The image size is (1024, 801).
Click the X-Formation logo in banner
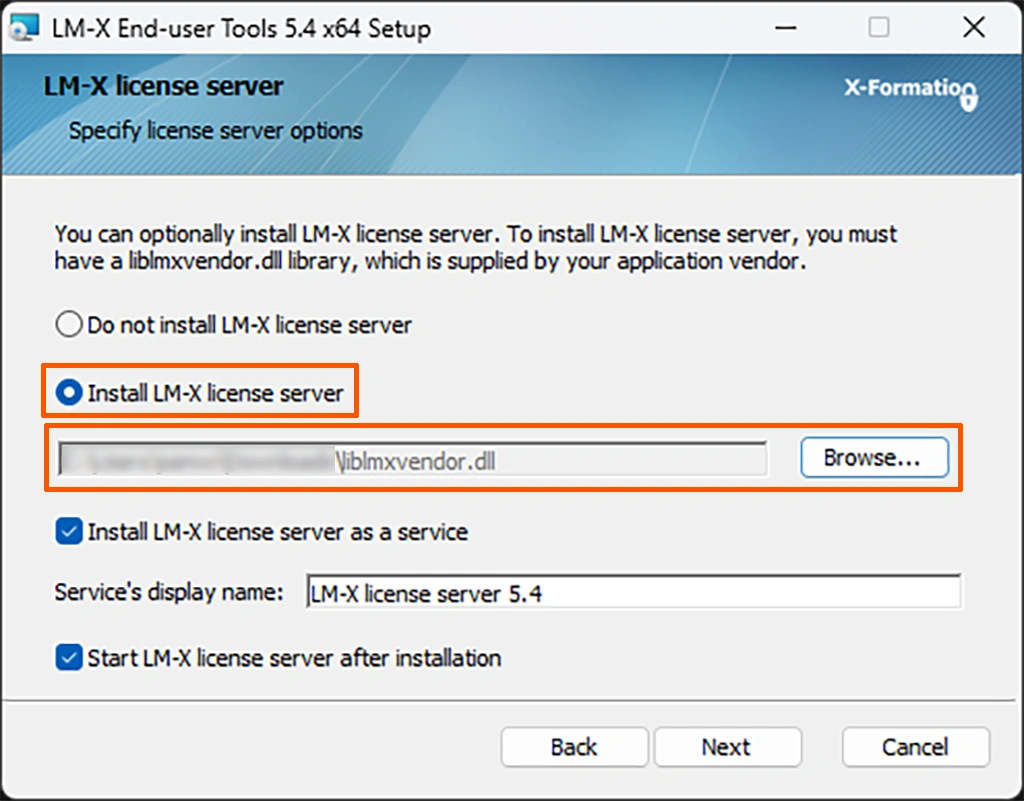910,92
